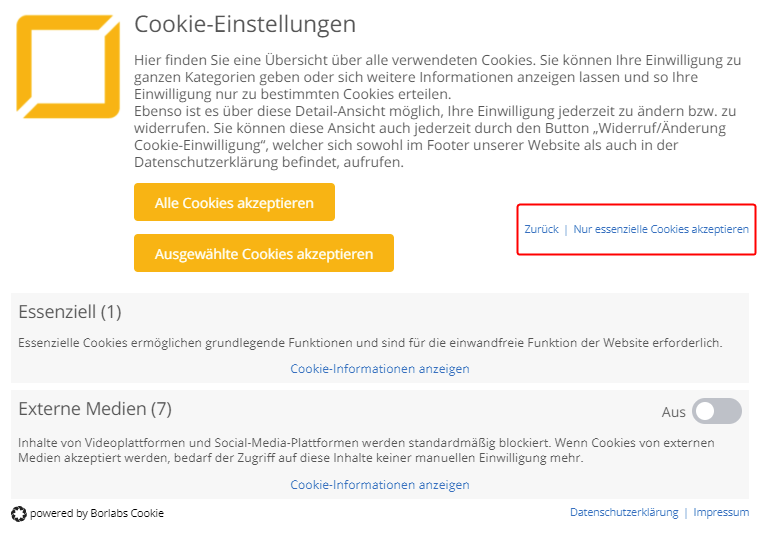This screenshot has height=534, width=760.
Task: Click the intro paragraph about Einwilligung
Action: (438, 111)
